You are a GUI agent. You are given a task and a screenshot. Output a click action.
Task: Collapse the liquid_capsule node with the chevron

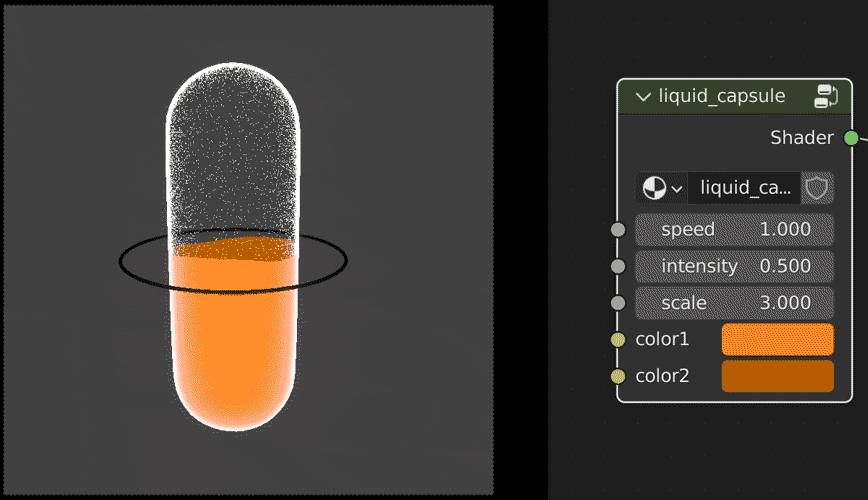pyautogui.click(x=643, y=97)
